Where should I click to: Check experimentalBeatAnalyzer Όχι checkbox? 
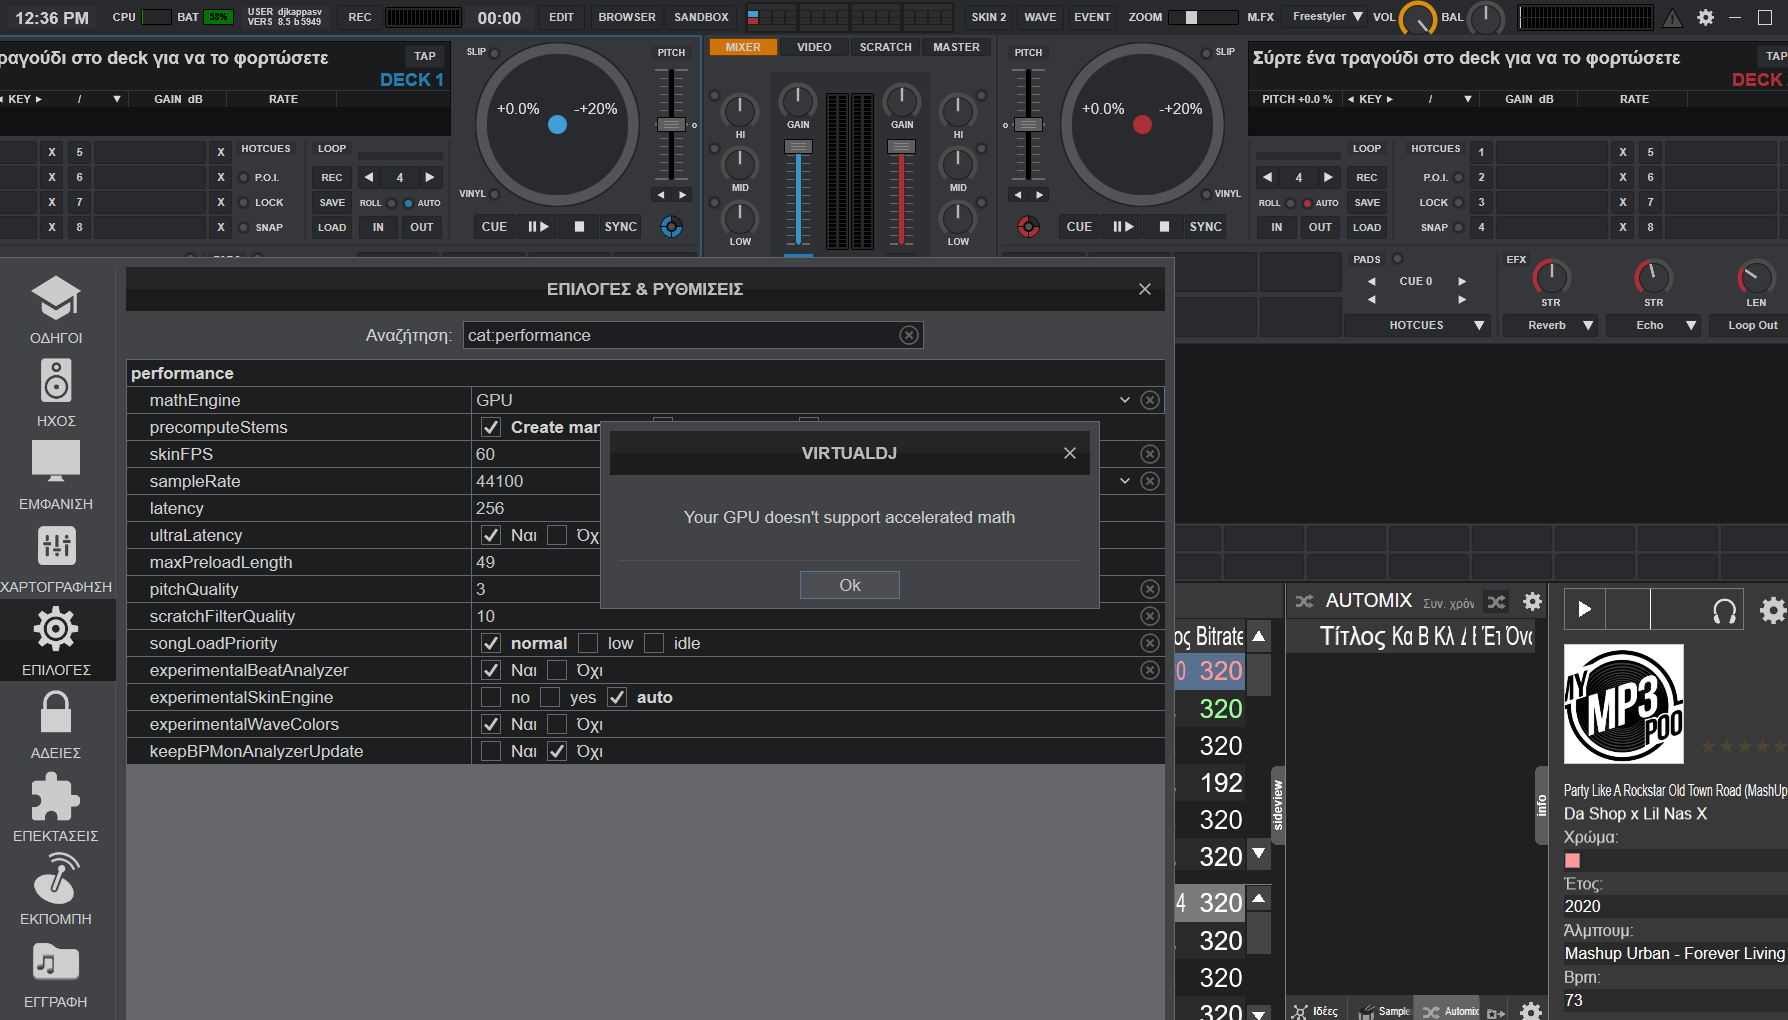[x=557, y=670]
